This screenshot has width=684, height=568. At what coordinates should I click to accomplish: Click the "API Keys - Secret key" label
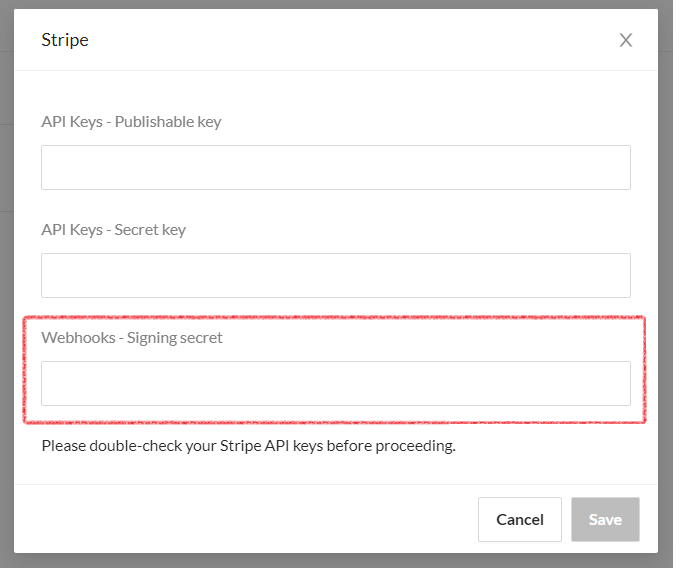[x=113, y=230]
